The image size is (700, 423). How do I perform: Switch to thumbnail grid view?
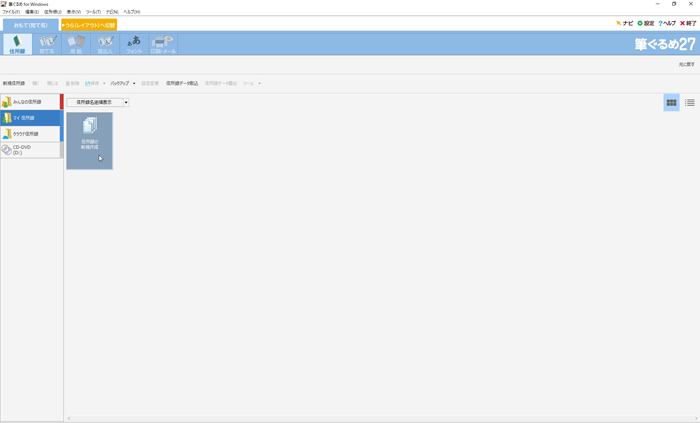point(671,103)
